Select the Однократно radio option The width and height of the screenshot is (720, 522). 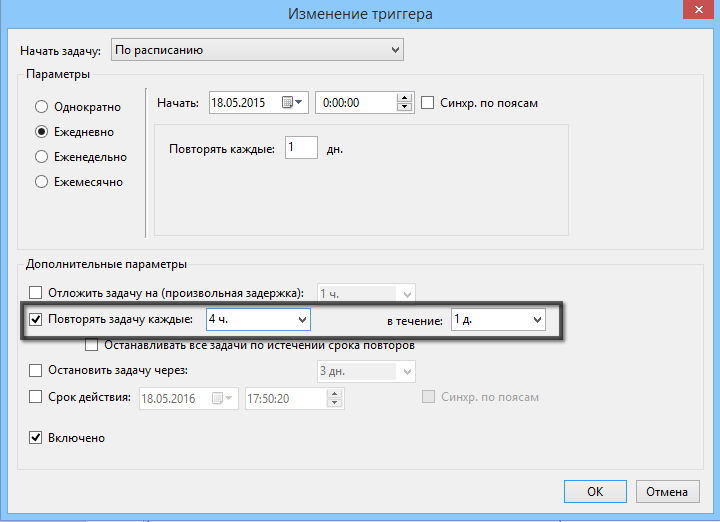(41, 107)
